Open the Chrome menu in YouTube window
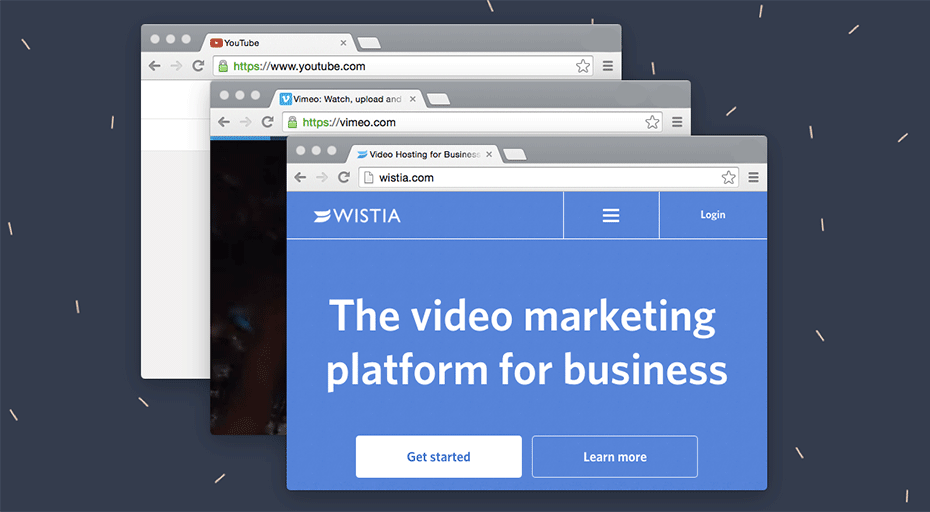 pyautogui.click(x=608, y=66)
